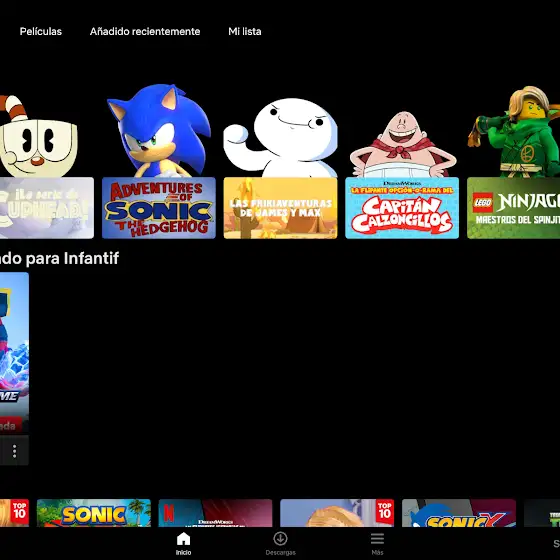The image size is (560, 560).
Task: Select Captain Underpants character image
Action: tap(402, 144)
